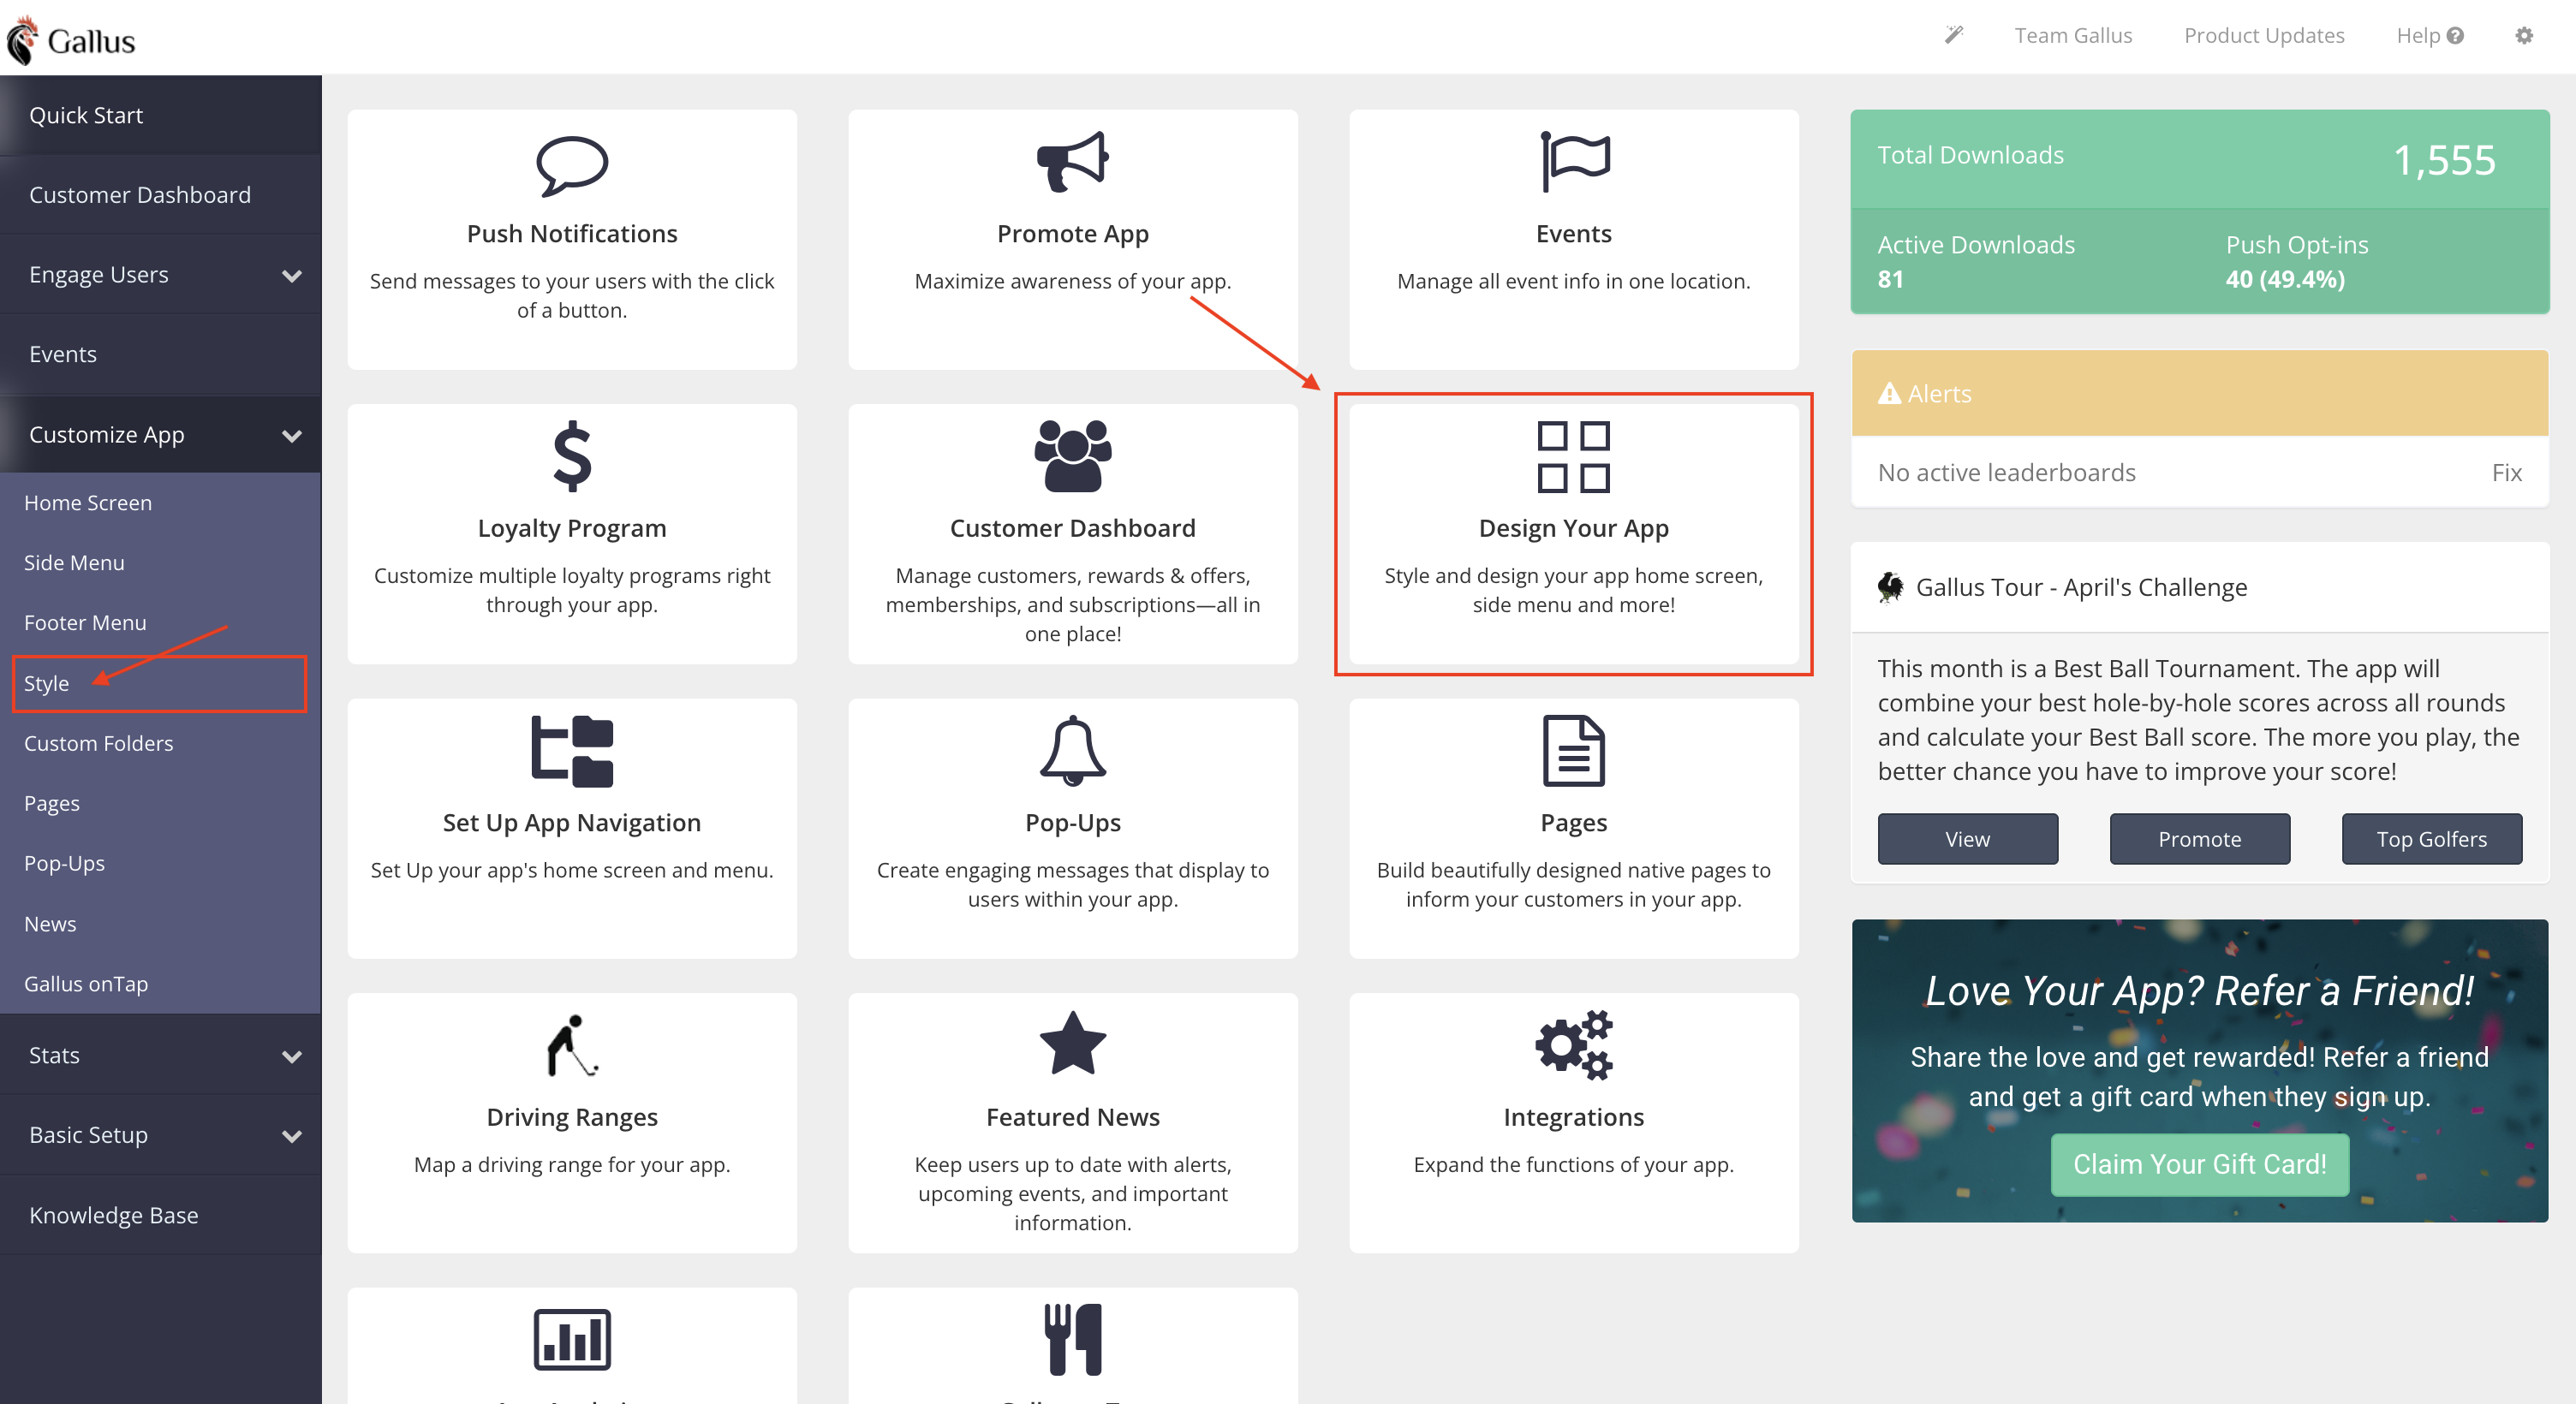Select Side Menu submenu item

(160, 563)
